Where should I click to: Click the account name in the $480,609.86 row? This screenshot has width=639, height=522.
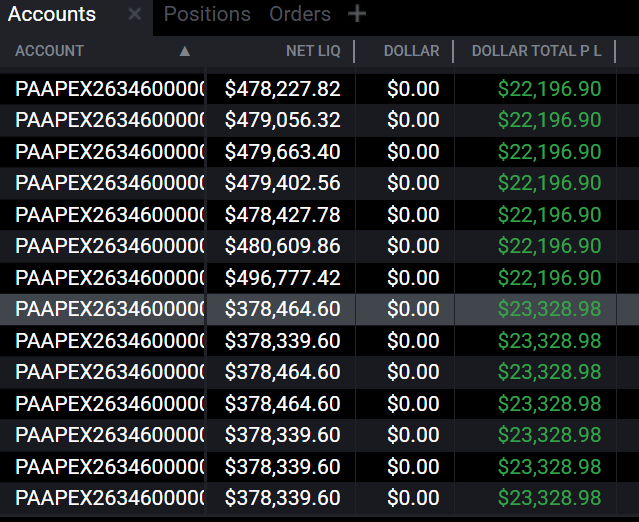[x=110, y=246]
